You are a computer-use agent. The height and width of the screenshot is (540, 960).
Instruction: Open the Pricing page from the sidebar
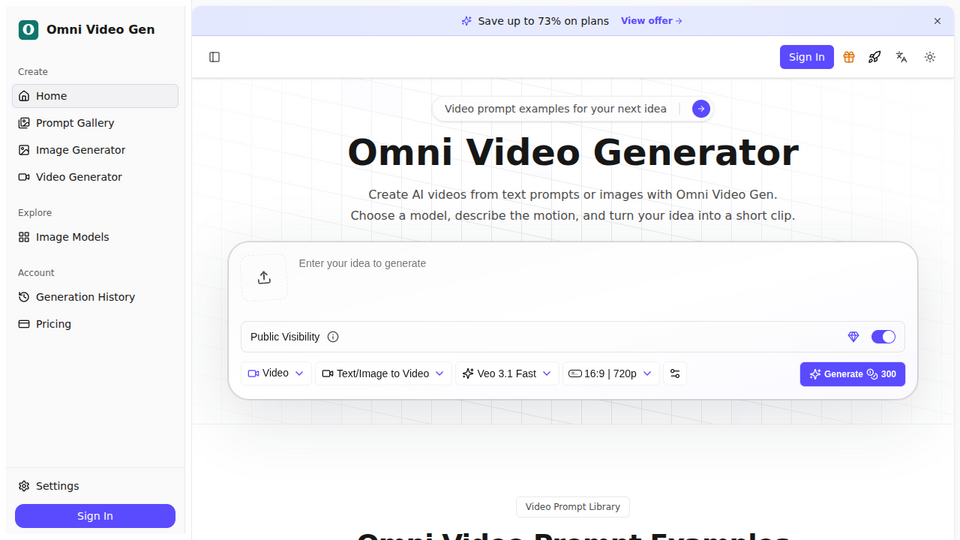coord(95,324)
